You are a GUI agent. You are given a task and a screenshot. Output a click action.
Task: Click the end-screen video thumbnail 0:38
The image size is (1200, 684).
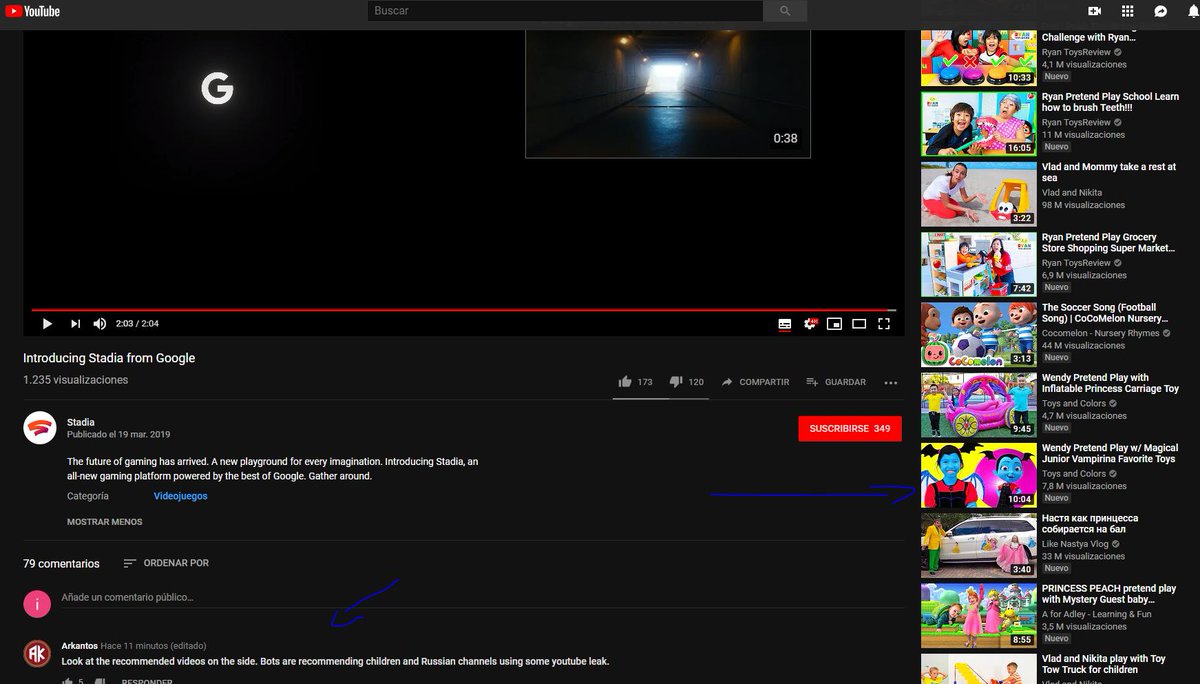[x=668, y=93]
